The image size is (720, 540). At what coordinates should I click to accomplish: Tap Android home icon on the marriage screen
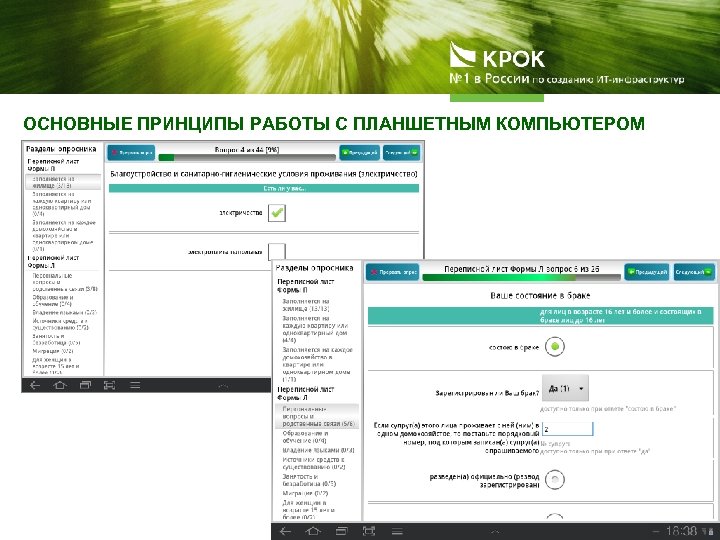pyautogui.click(x=313, y=531)
